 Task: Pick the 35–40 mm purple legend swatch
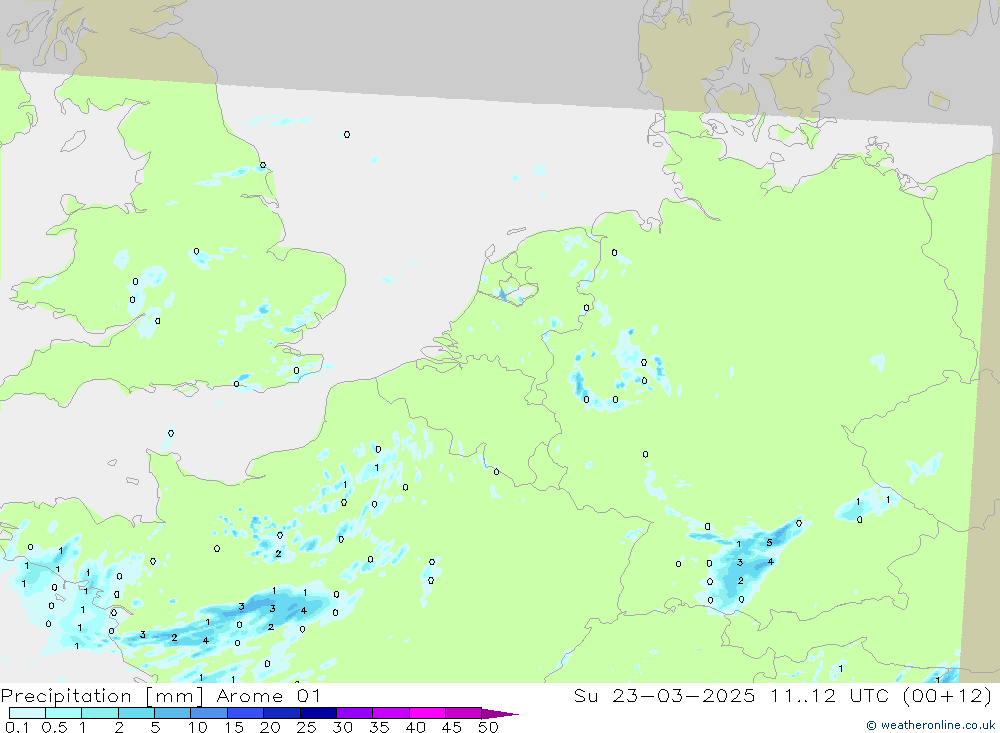click(x=391, y=713)
